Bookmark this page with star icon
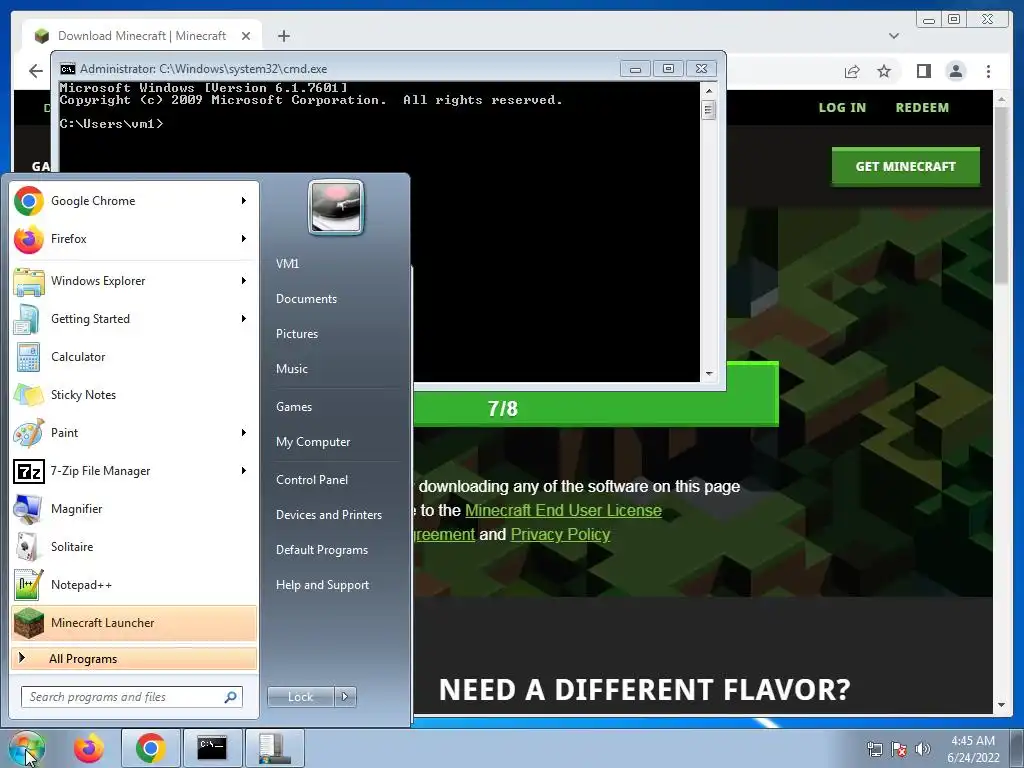This screenshot has width=1024, height=768. pos(884,71)
